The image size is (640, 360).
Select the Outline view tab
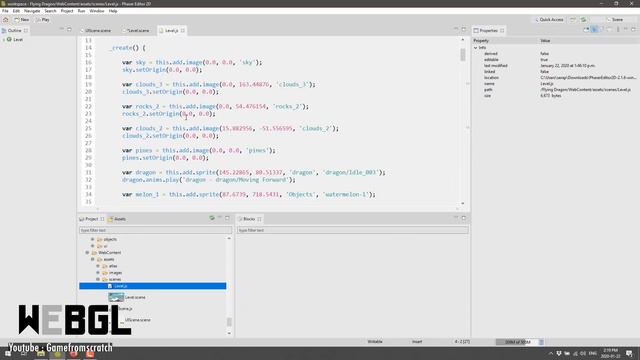point(14,31)
